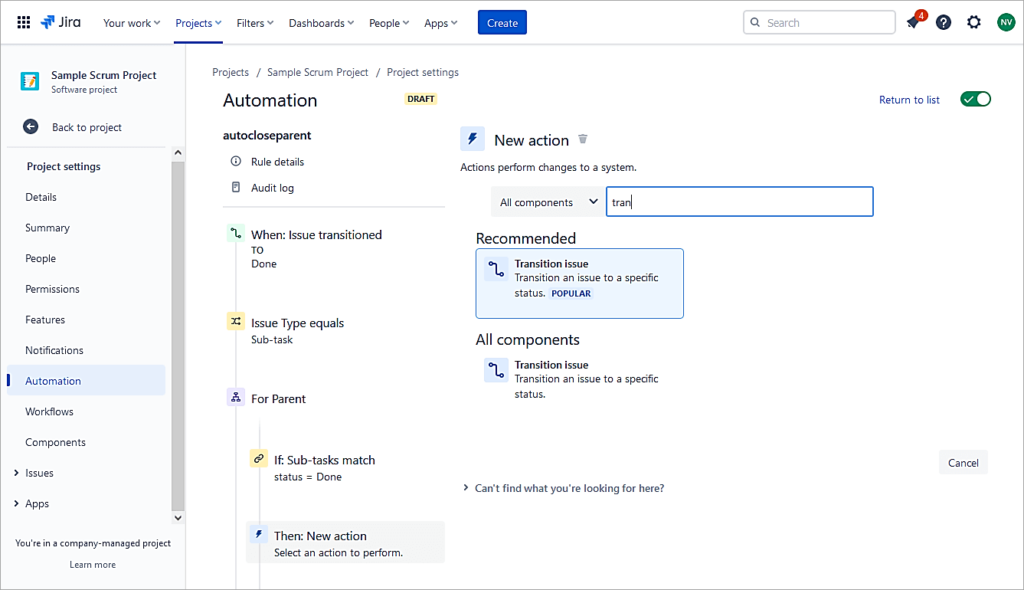Click the action search field containing tran

pos(740,202)
